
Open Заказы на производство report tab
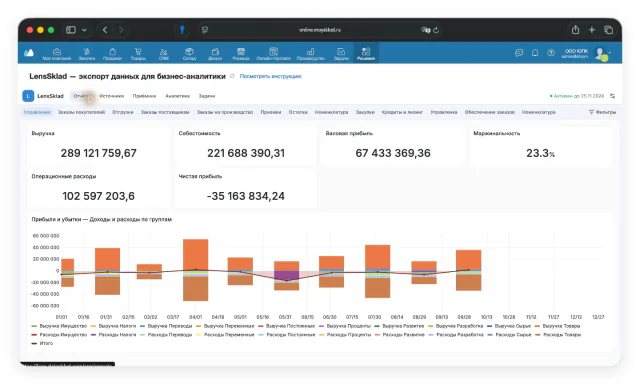tap(225, 112)
